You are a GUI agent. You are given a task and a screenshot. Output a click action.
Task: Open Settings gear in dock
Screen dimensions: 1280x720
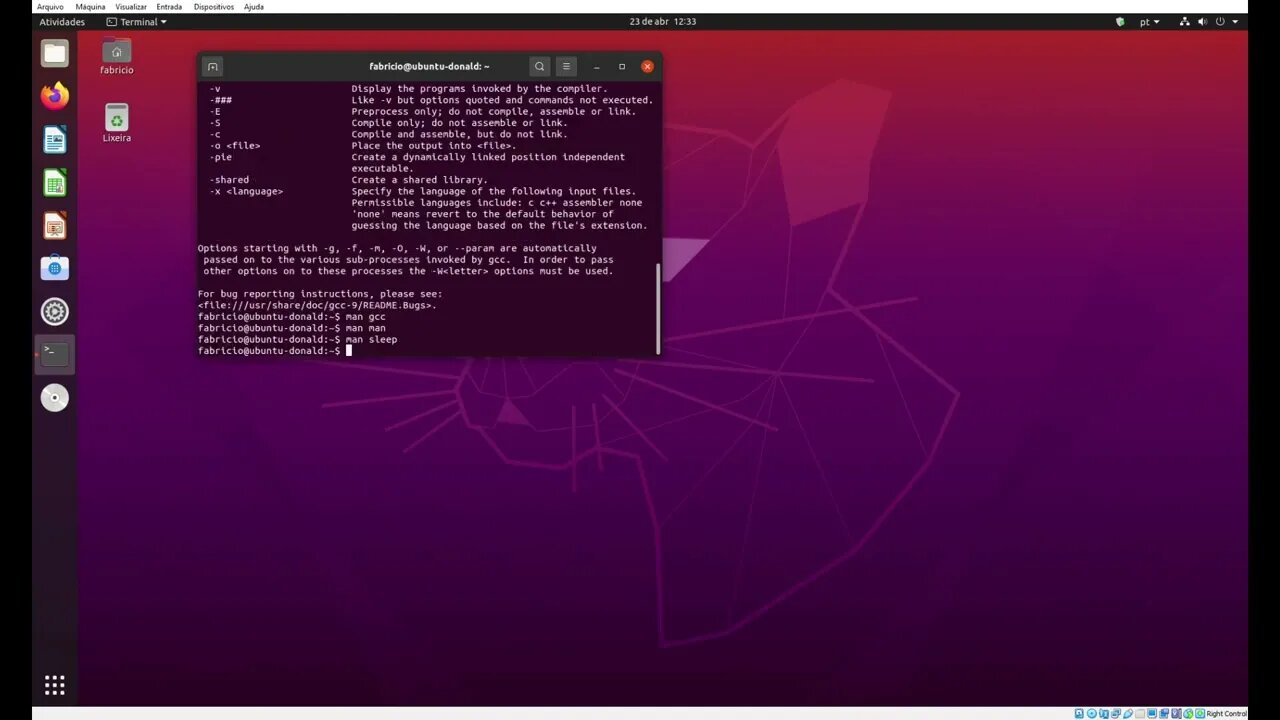[55, 312]
